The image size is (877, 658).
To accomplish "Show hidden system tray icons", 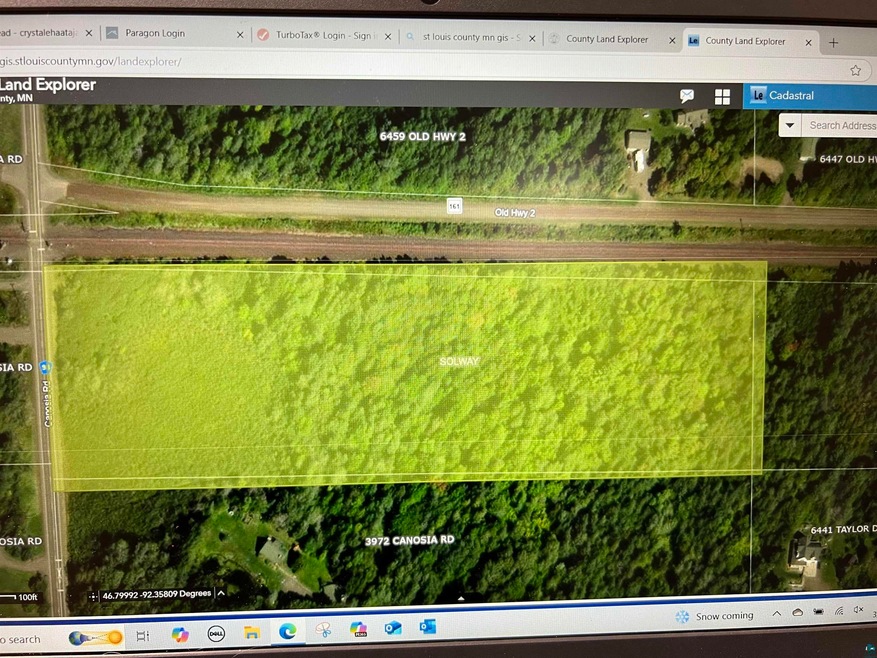I will [x=776, y=613].
